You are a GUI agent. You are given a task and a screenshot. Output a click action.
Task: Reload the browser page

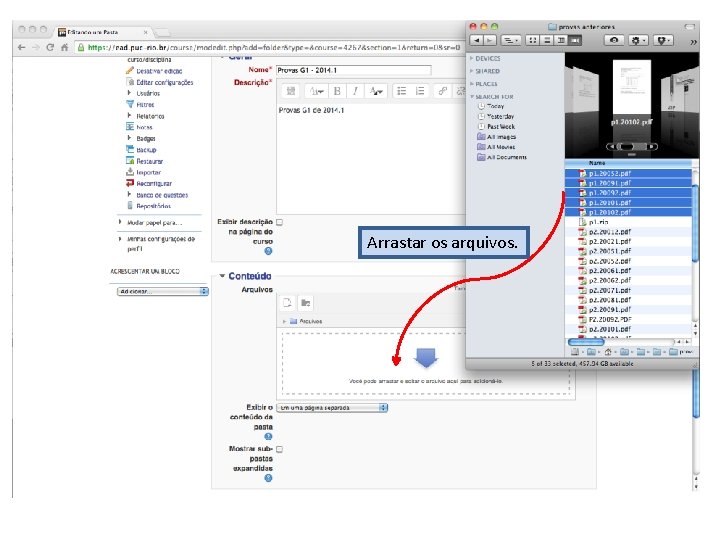pyautogui.click(x=50, y=47)
